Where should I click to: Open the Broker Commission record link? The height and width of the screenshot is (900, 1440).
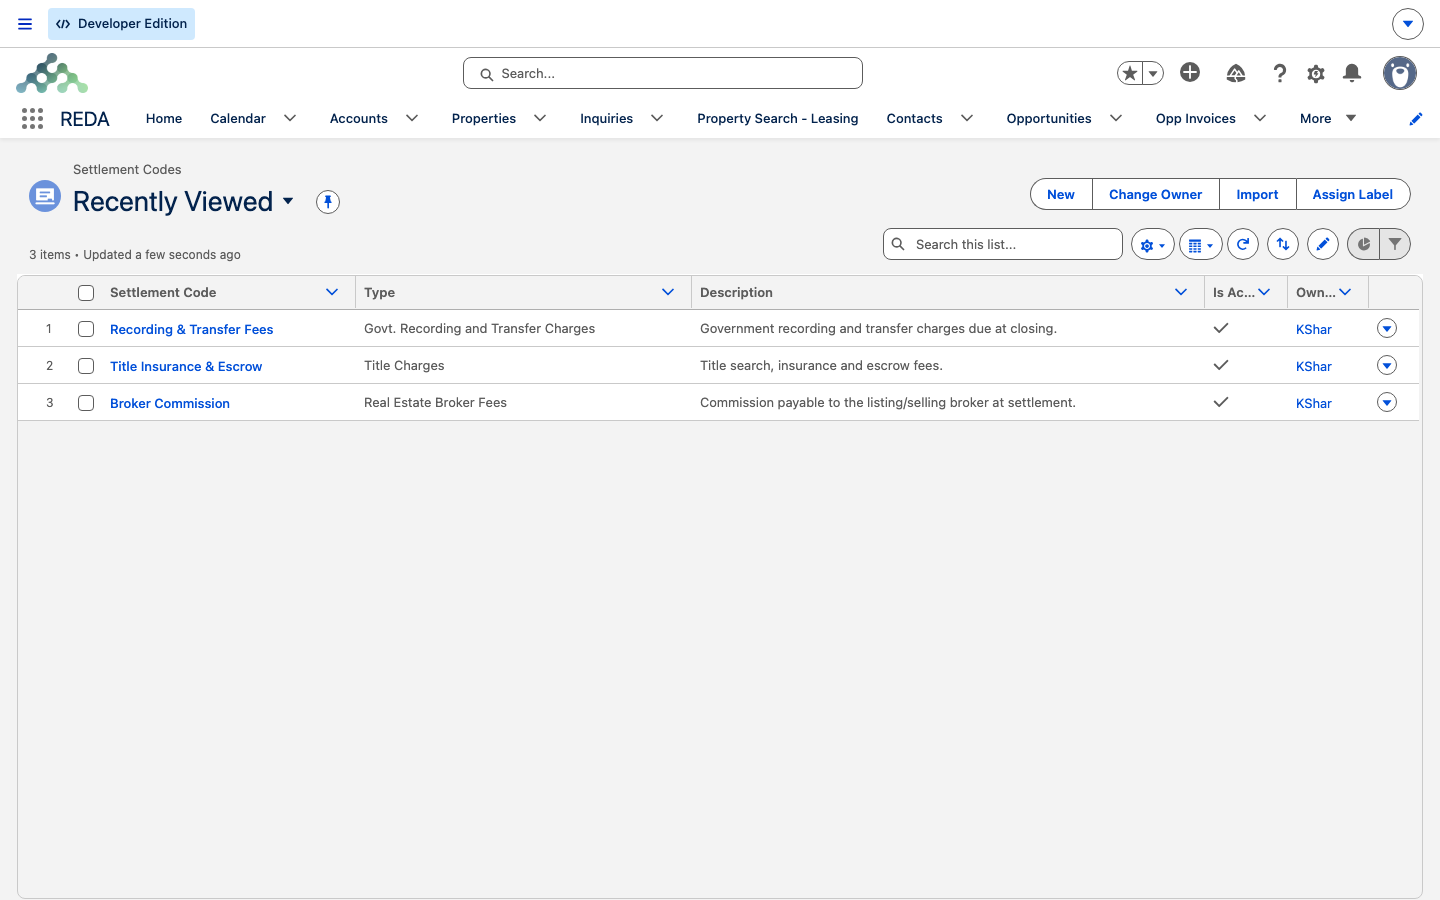coord(170,403)
